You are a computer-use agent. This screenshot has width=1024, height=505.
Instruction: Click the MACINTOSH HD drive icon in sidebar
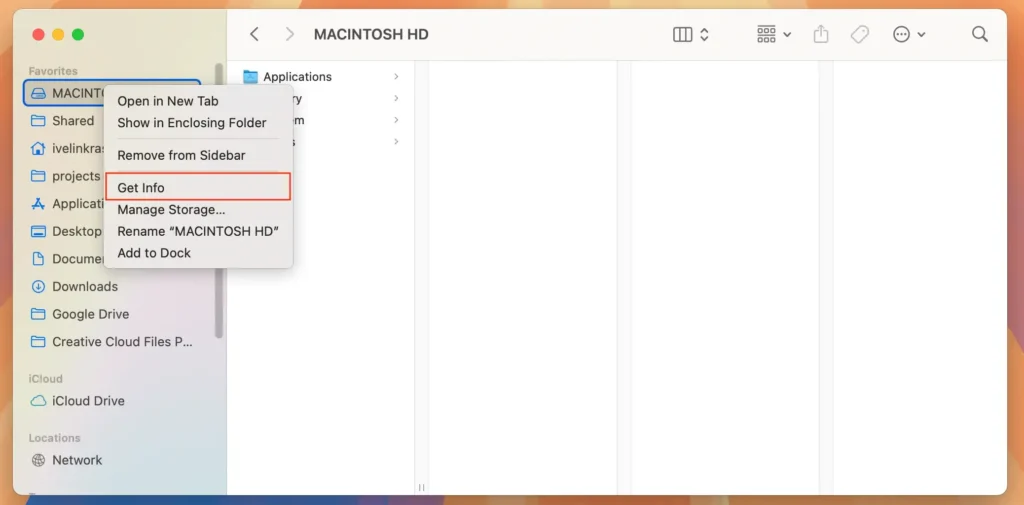tap(39, 93)
